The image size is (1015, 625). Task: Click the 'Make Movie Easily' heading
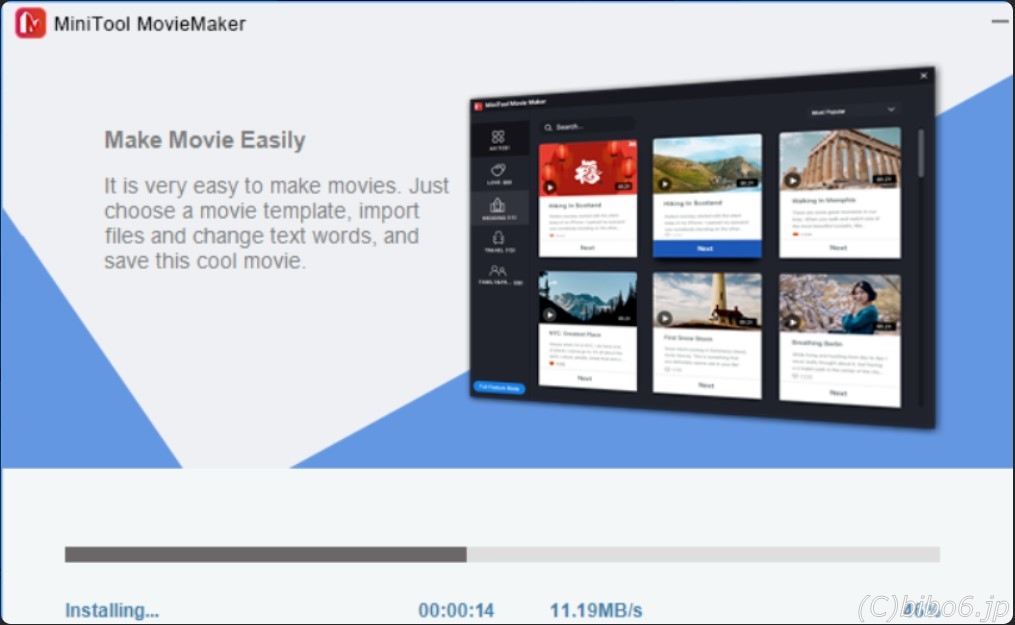(x=205, y=140)
